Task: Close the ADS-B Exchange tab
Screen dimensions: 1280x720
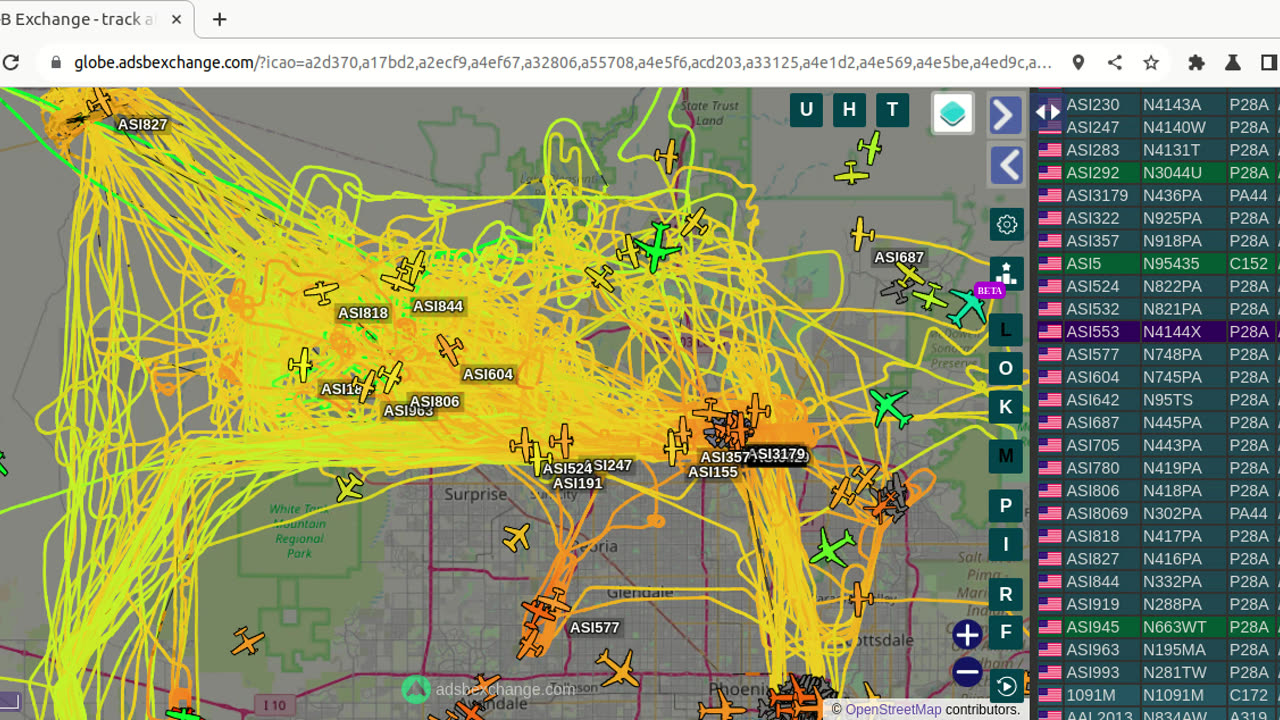Action: pos(177,19)
